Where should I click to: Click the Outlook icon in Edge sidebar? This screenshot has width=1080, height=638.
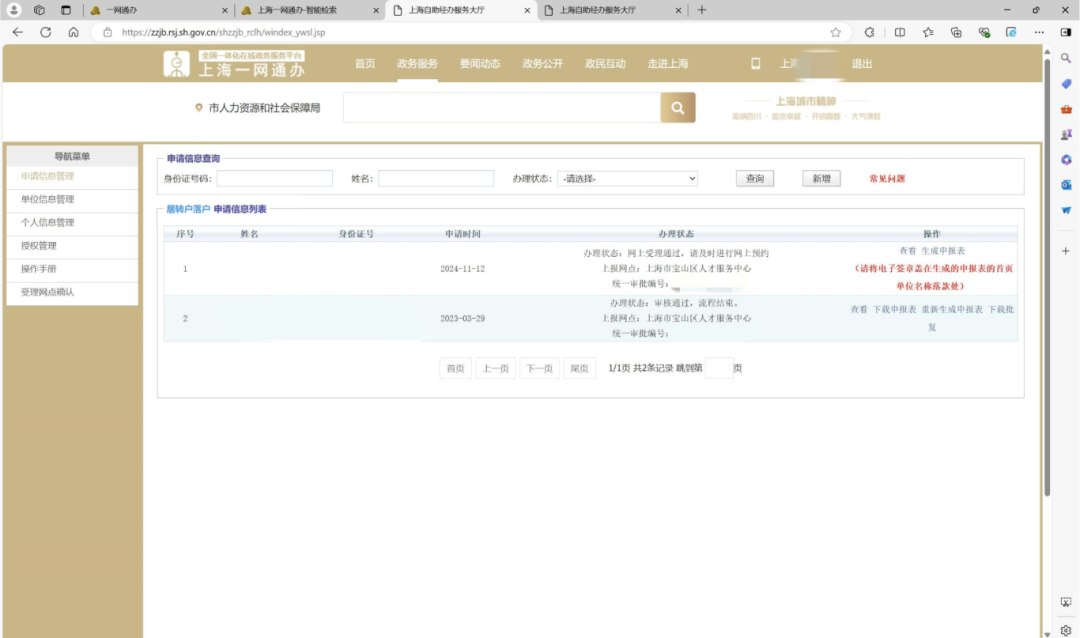click(1066, 185)
